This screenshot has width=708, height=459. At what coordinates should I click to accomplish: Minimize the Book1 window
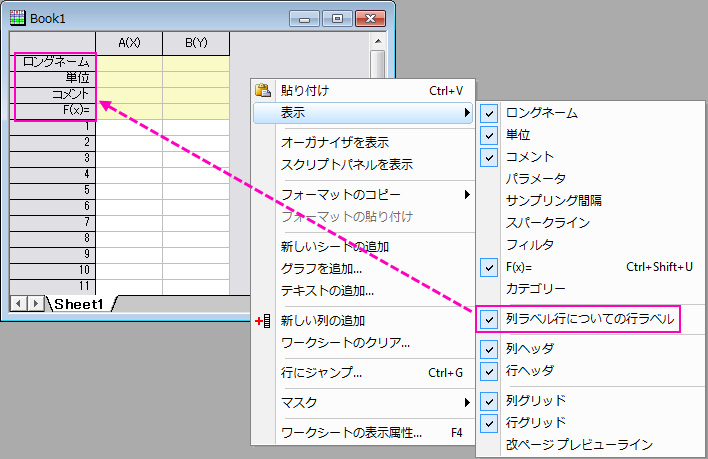pyautogui.click(x=304, y=19)
